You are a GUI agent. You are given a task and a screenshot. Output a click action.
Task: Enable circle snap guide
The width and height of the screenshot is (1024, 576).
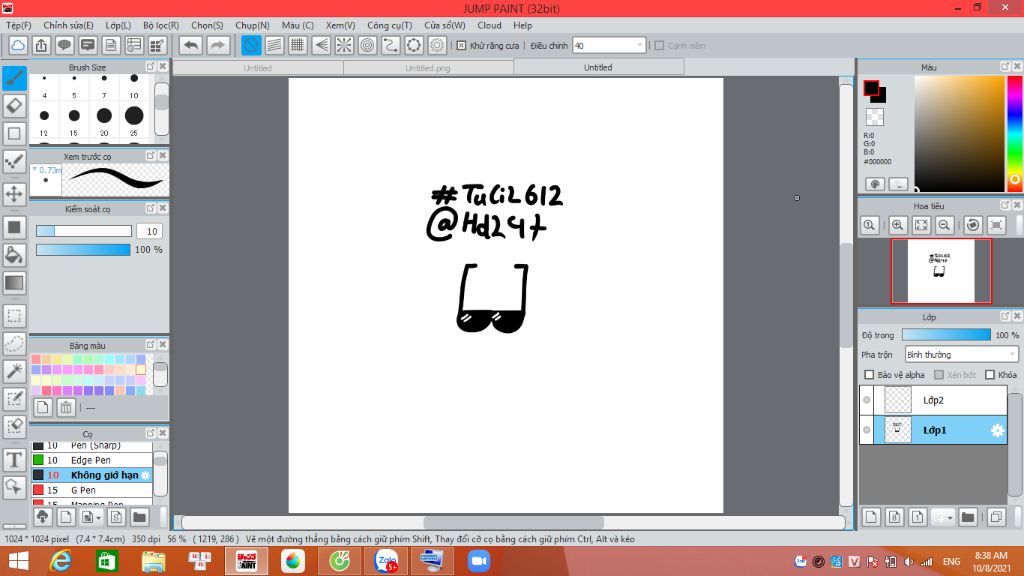(x=367, y=45)
